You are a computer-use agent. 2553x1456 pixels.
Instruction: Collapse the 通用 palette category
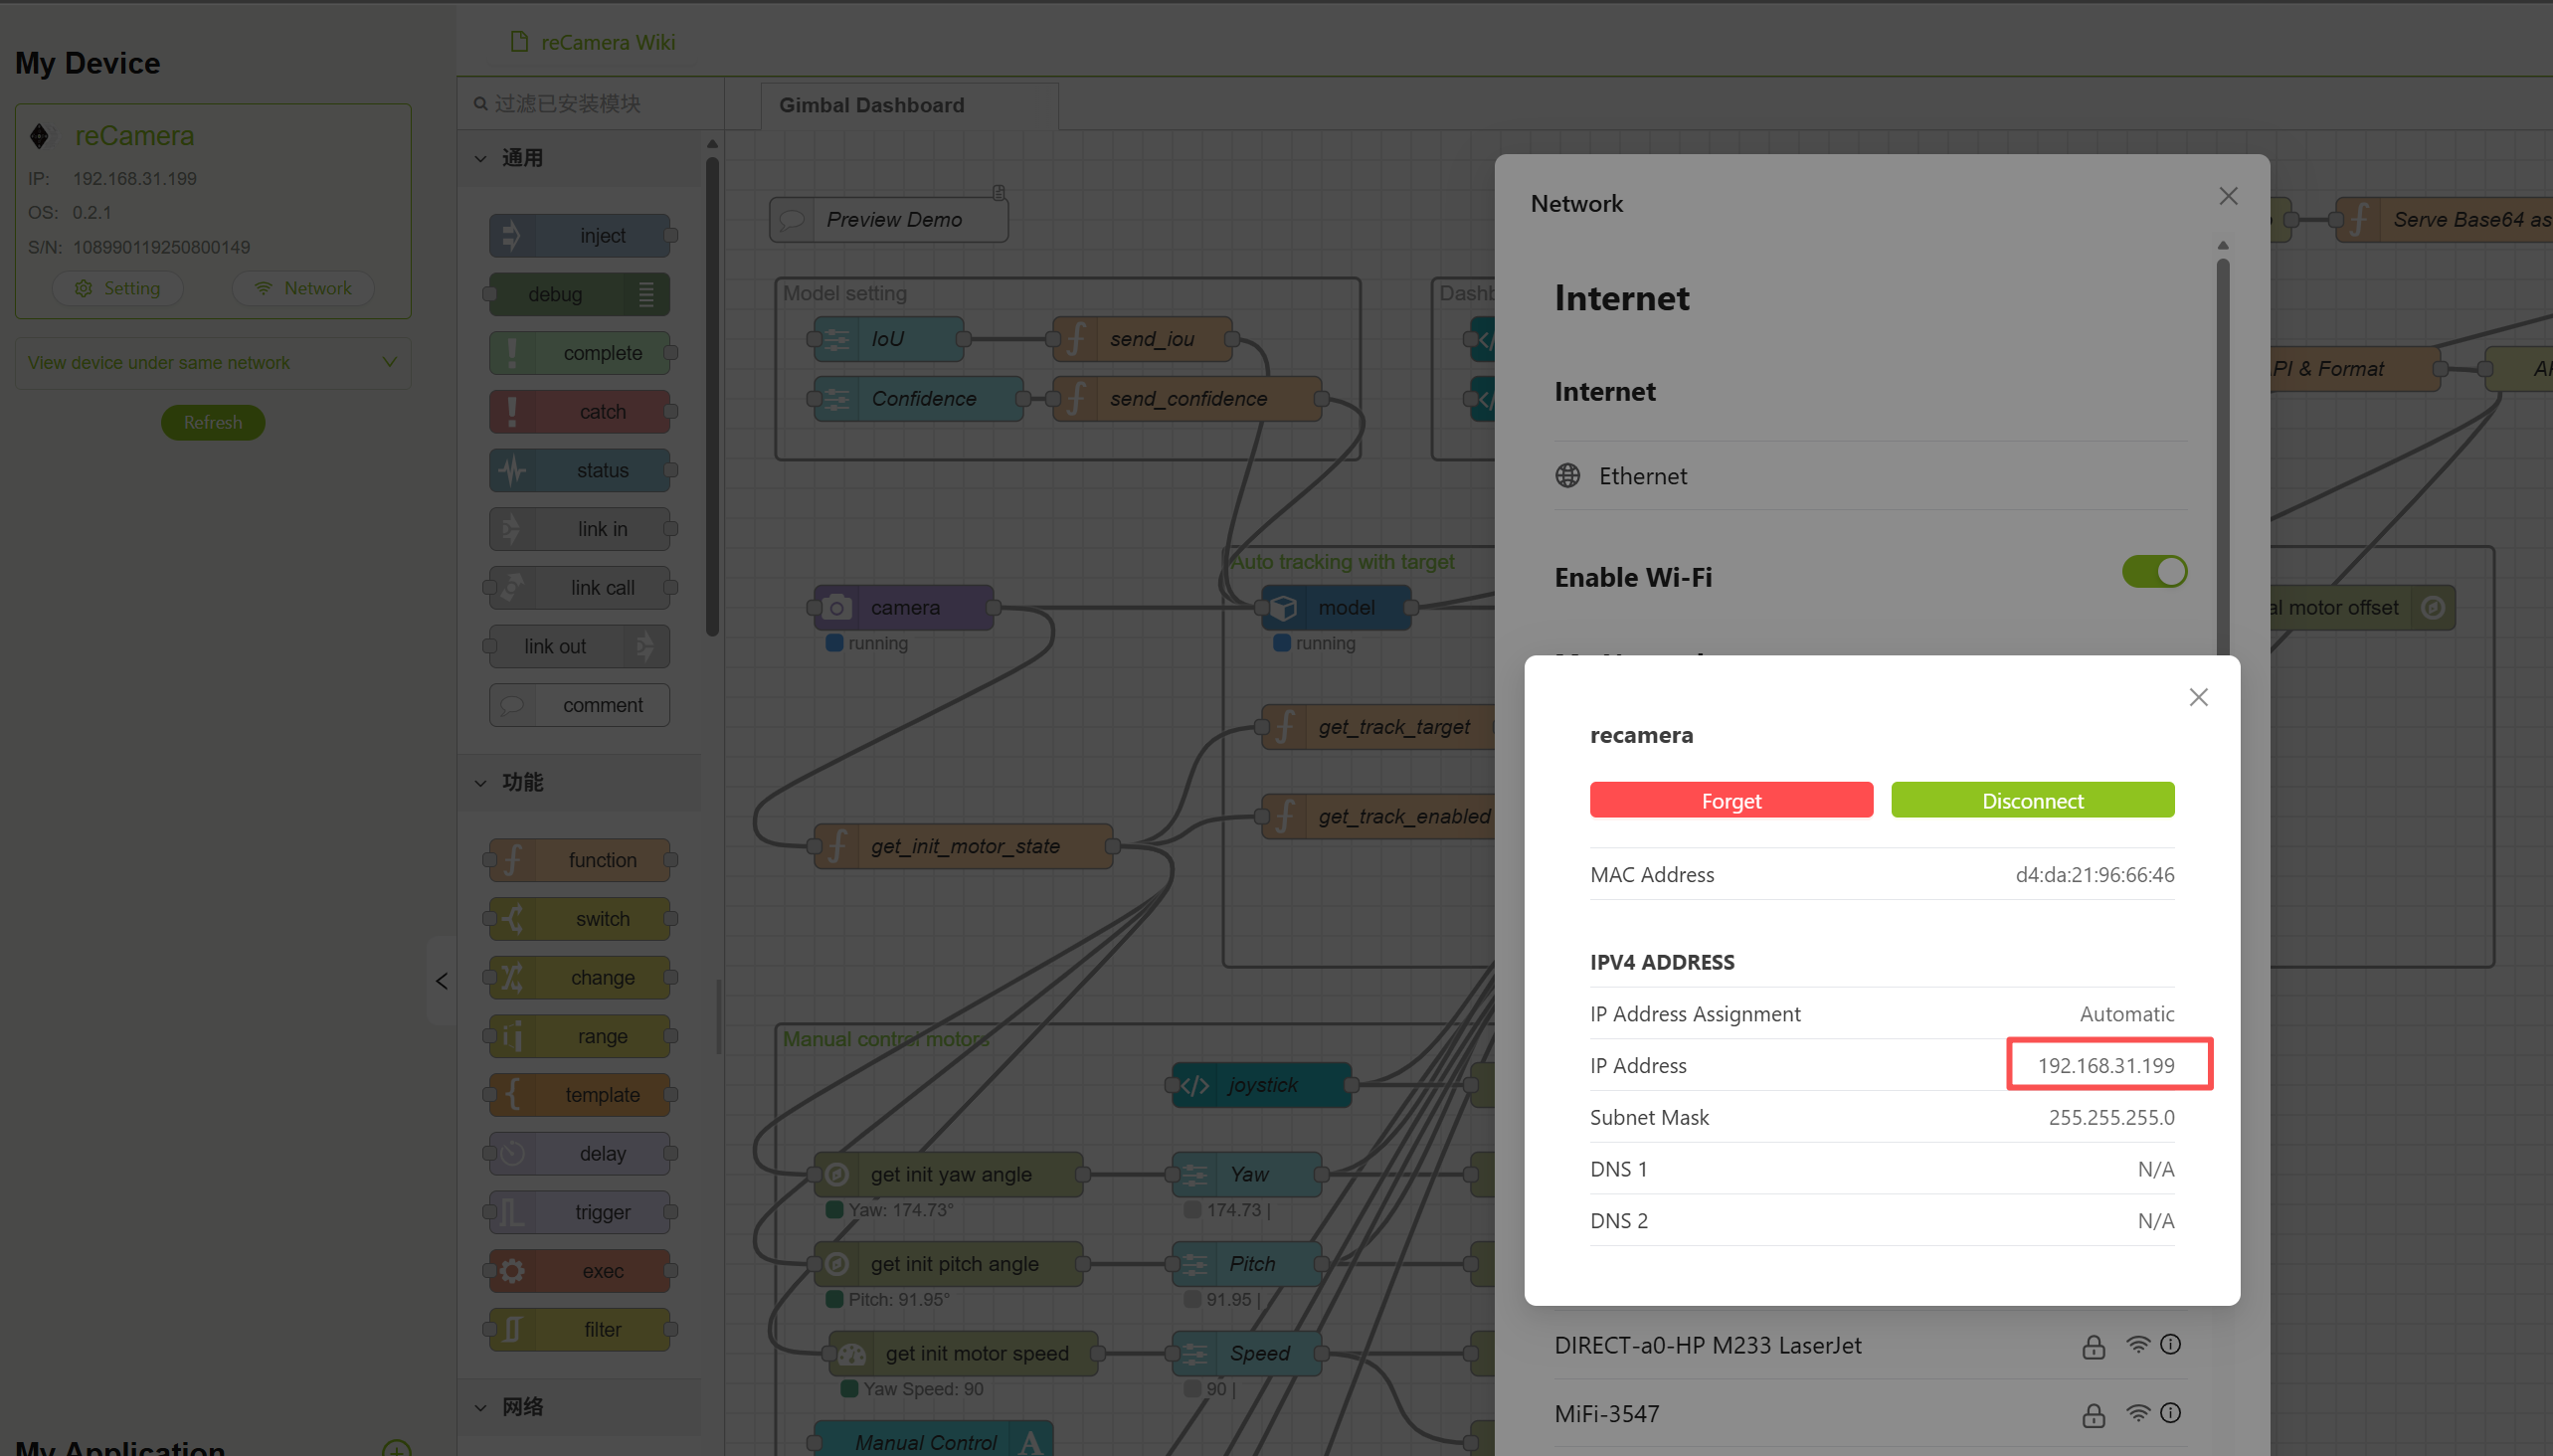click(x=481, y=158)
